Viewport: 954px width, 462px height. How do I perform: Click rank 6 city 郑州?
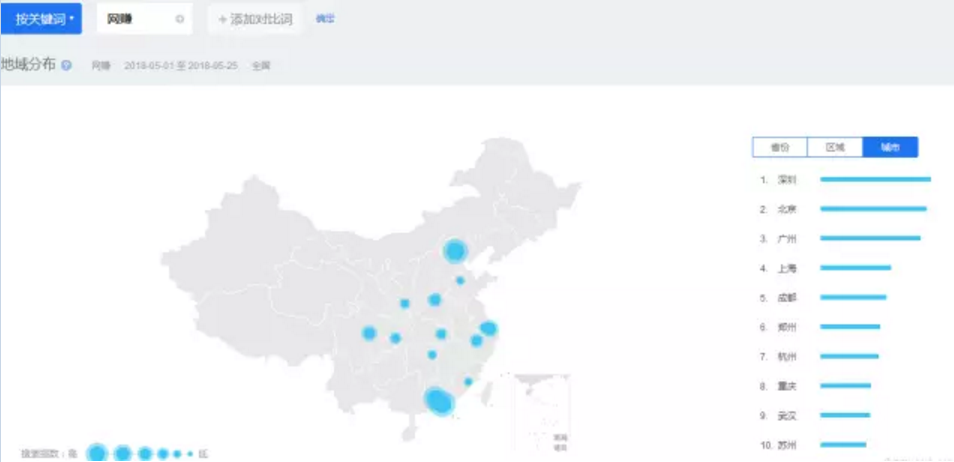point(787,327)
